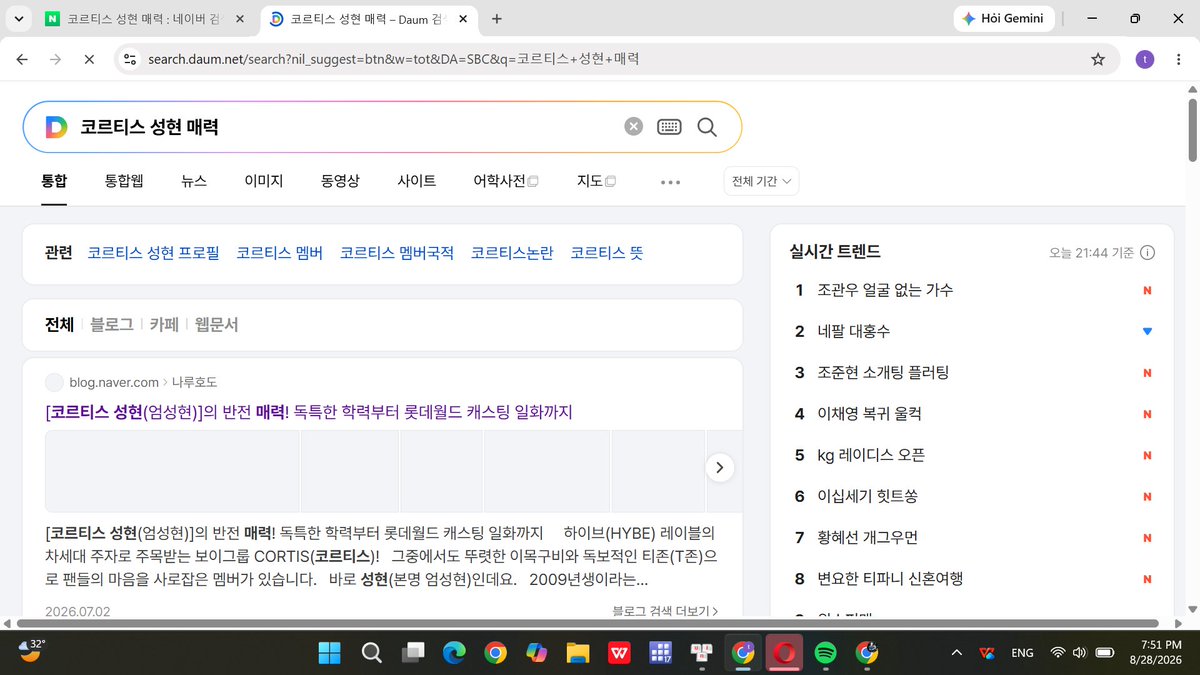Select the 이미지 tab
1200x675 pixels.
(x=264, y=181)
